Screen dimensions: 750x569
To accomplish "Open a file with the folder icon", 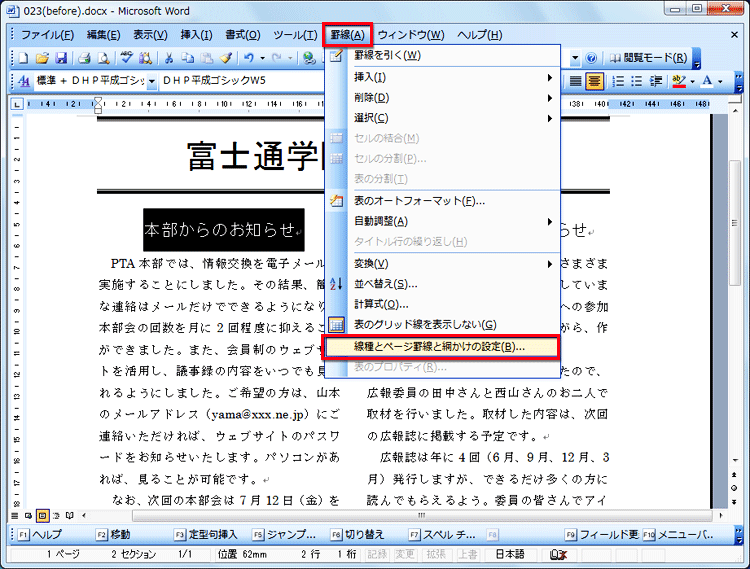I will pos(42,58).
